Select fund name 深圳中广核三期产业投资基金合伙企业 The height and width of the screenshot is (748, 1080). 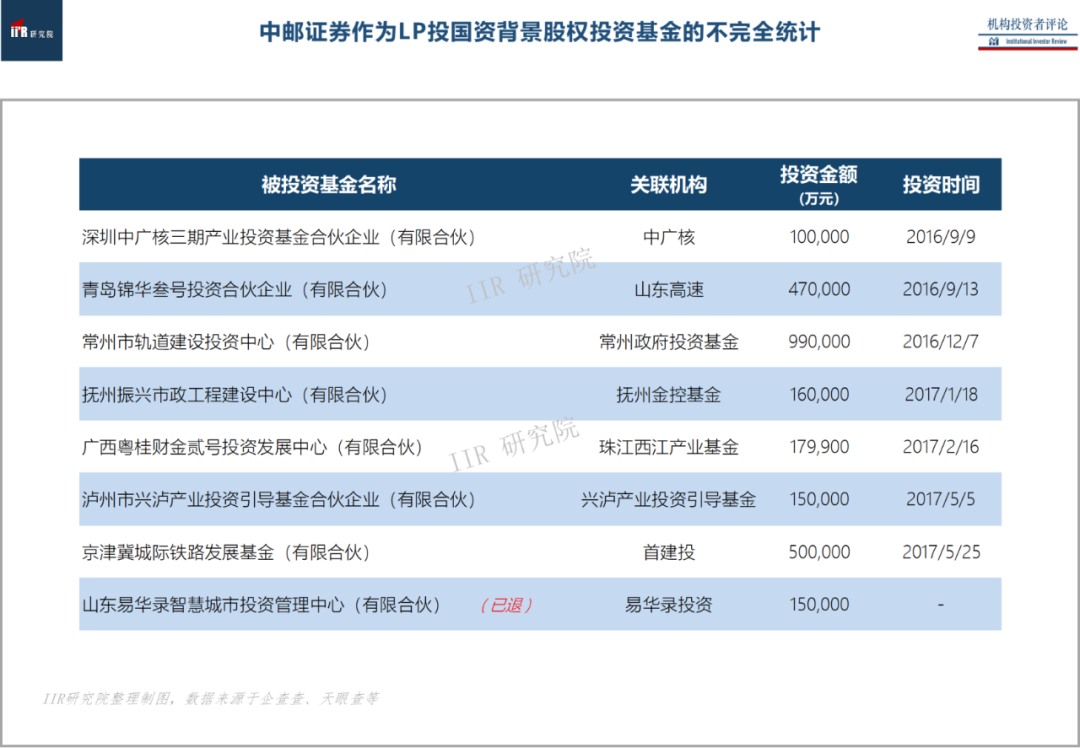(x=230, y=237)
